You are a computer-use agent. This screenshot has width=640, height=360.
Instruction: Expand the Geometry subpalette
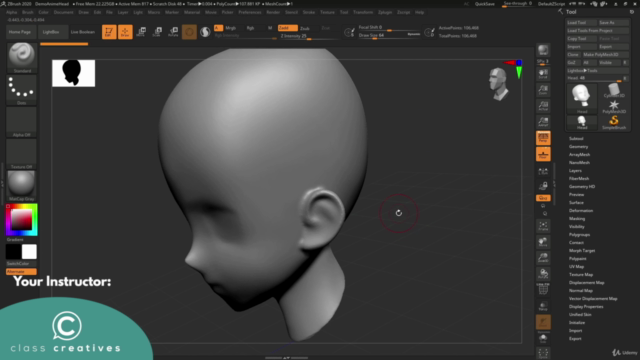(578, 147)
